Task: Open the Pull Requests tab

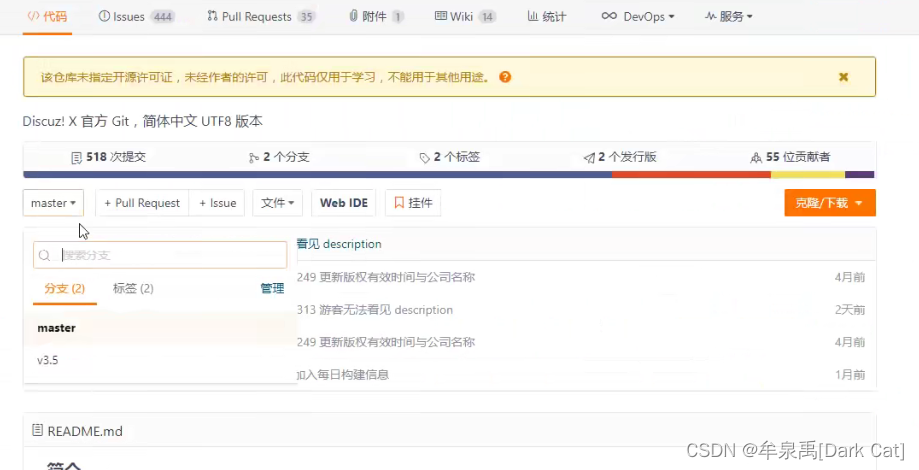Action: (x=261, y=16)
